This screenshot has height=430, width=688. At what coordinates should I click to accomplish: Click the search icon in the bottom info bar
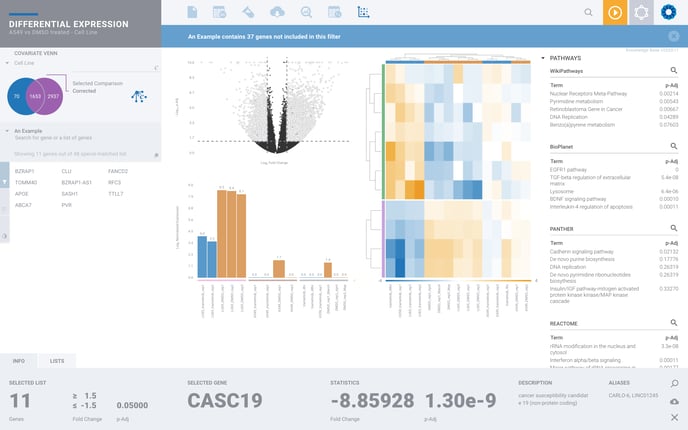pos(674,383)
